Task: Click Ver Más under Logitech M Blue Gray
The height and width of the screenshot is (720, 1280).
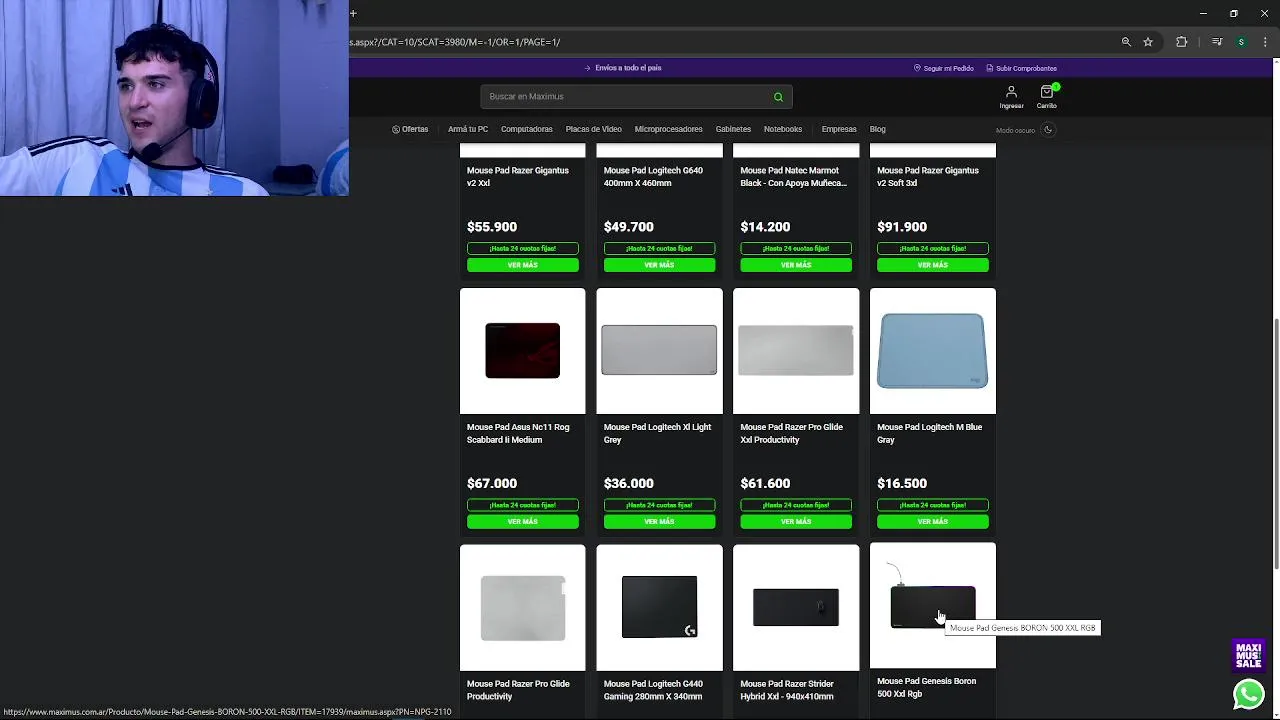Action: (933, 522)
